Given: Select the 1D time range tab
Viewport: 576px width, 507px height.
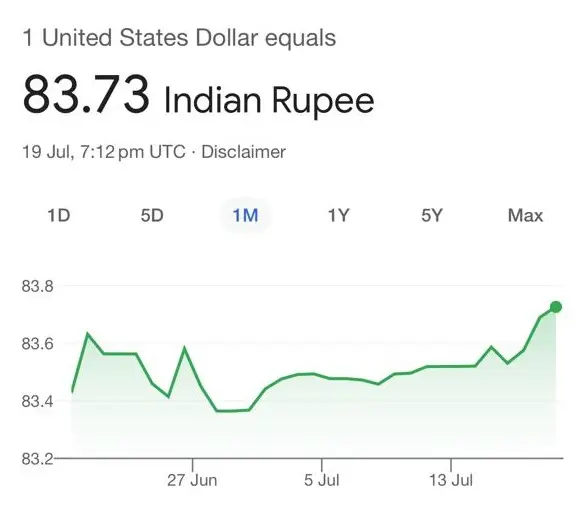Looking at the screenshot, I should point(59,215).
